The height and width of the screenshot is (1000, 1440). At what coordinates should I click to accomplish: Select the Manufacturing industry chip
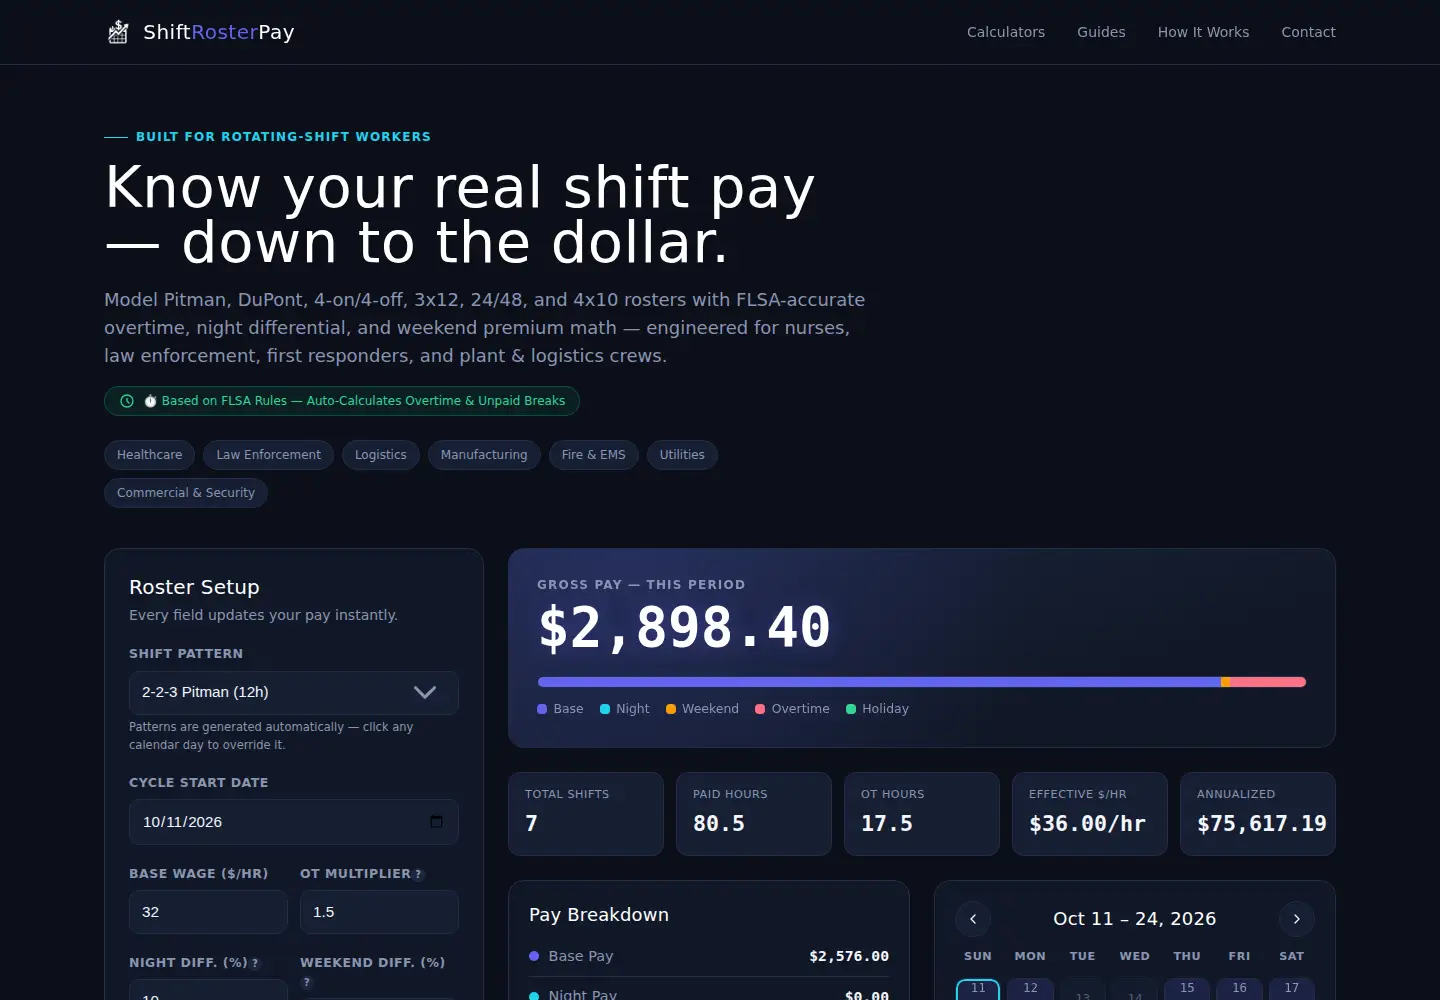484,455
